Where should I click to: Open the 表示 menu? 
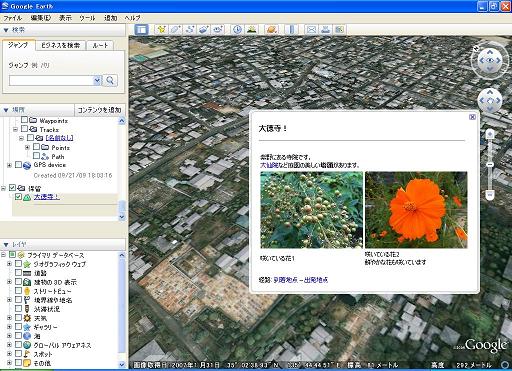(65, 18)
